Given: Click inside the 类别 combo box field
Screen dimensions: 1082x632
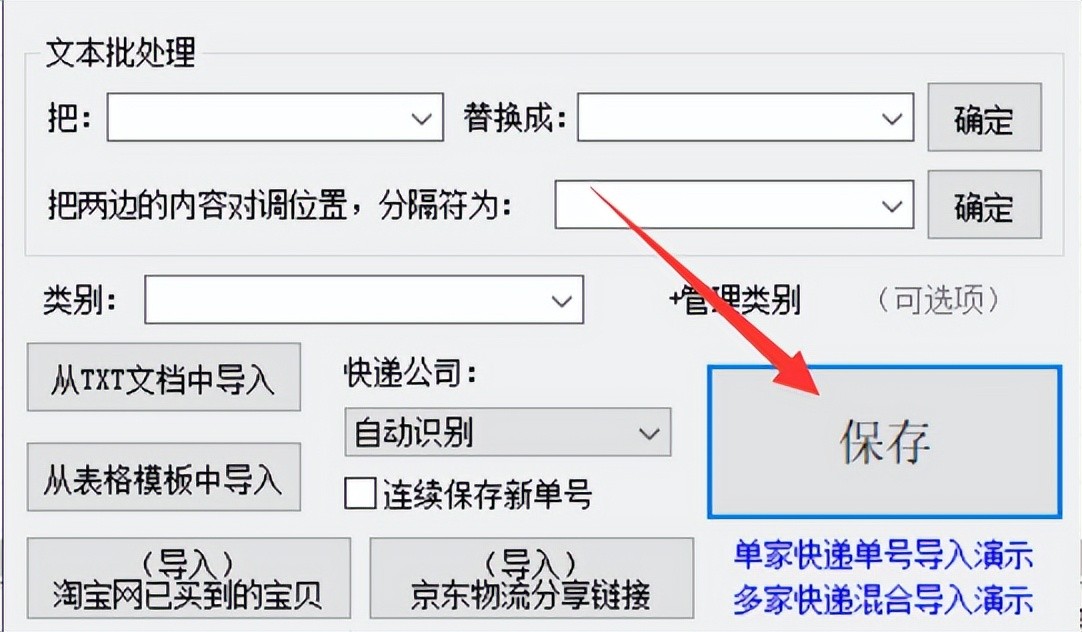Looking at the screenshot, I should tap(345, 300).
